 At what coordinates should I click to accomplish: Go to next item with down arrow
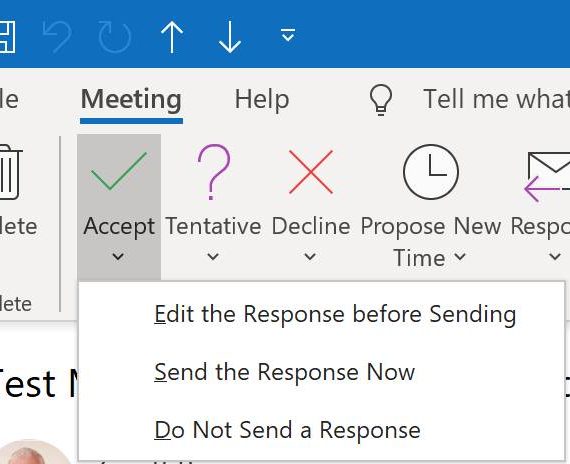click(x=230, y=37)
